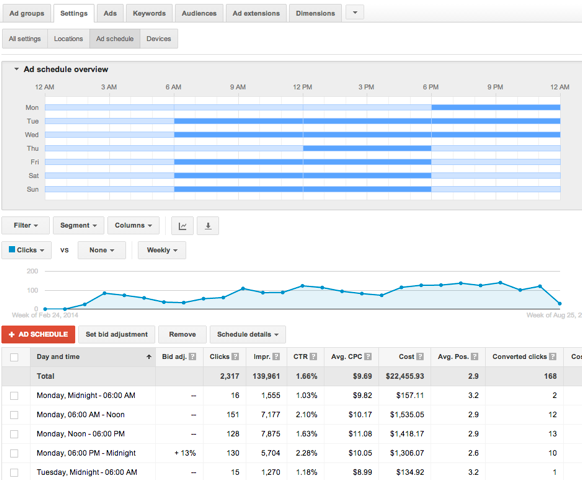This screenshot has height=480, width=582.
Task: Open help for Impr. column
Action: coord(276,357)
